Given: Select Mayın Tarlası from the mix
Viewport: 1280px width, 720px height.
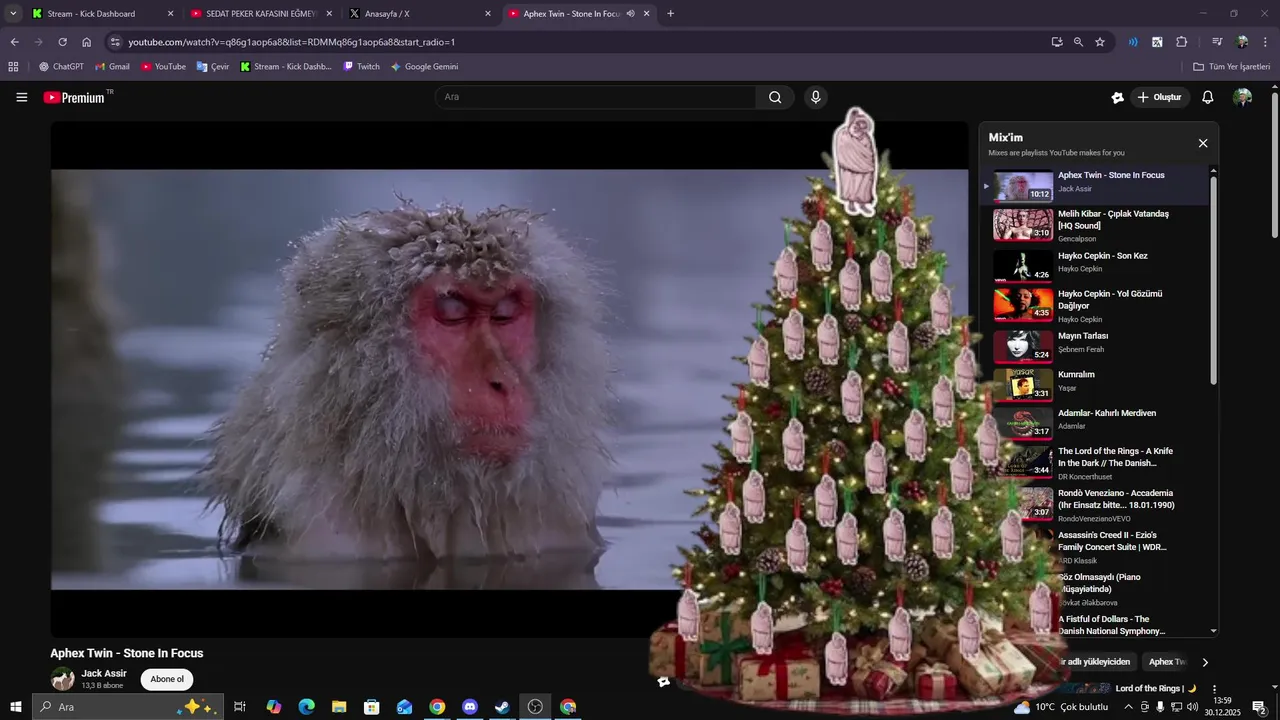Looking at the screenshot, I should [1100, 345].
